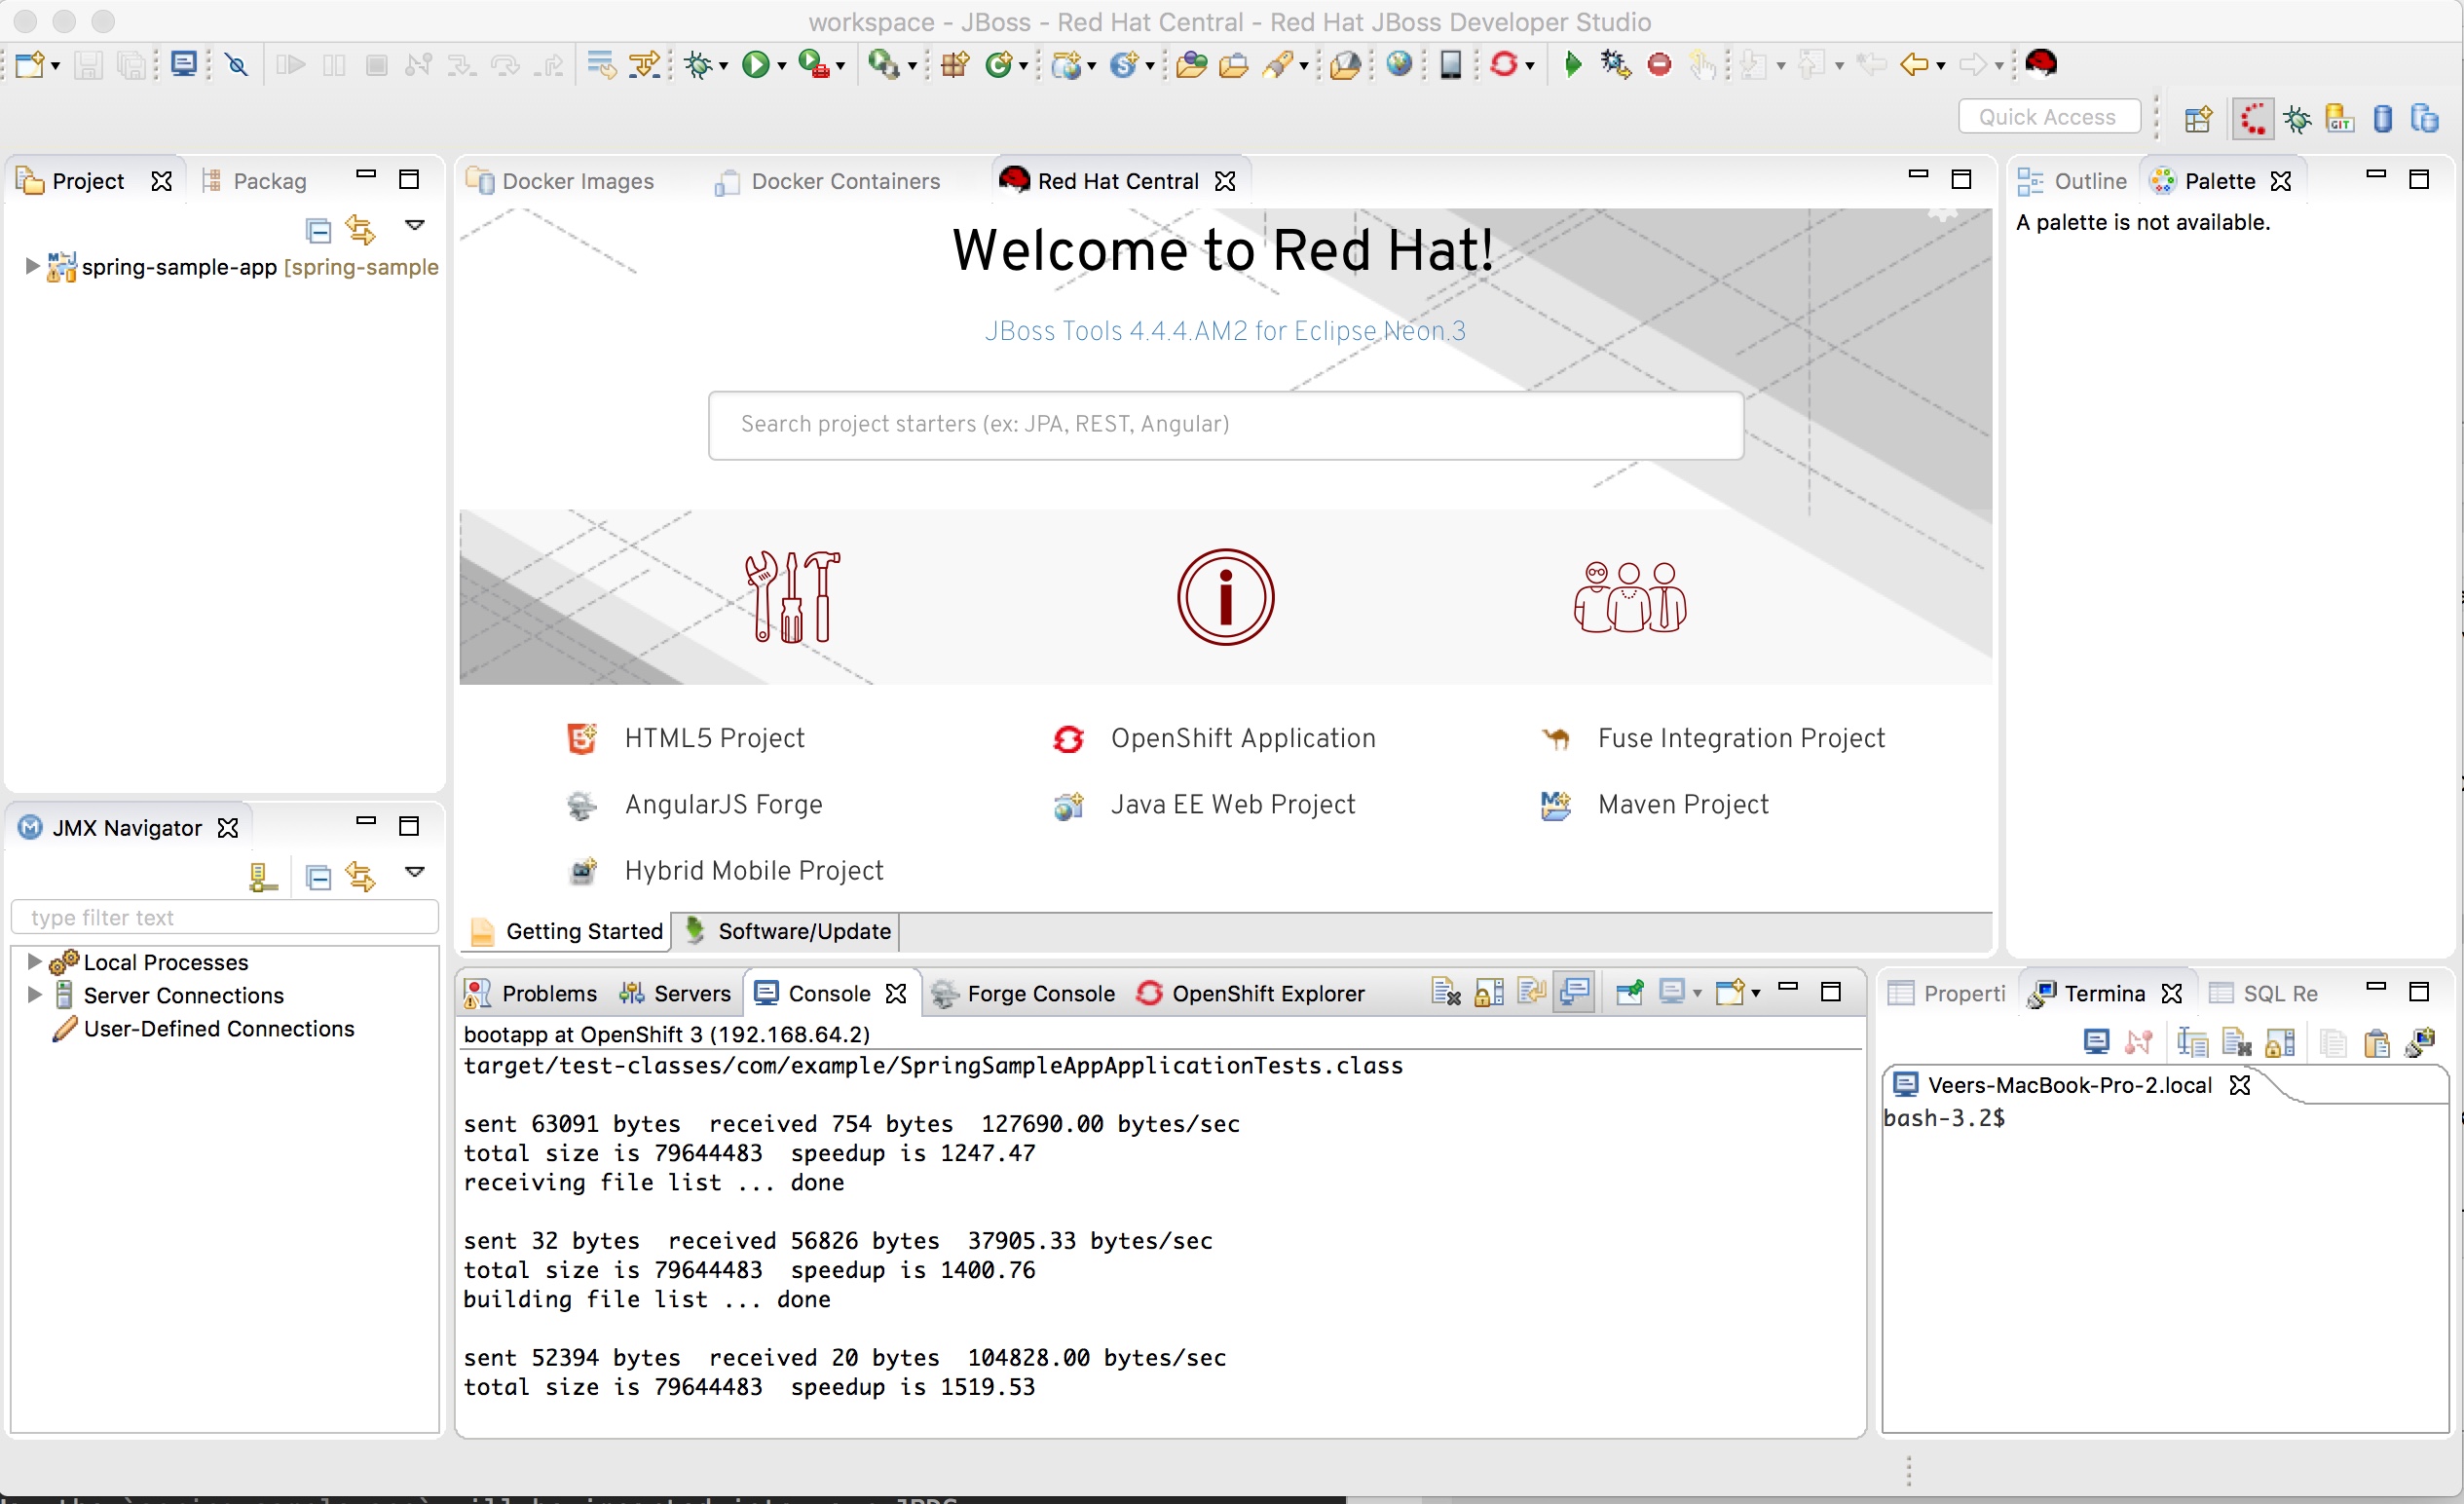
Task: Click the tools wrench and hammer graphic
Action: 792,597
